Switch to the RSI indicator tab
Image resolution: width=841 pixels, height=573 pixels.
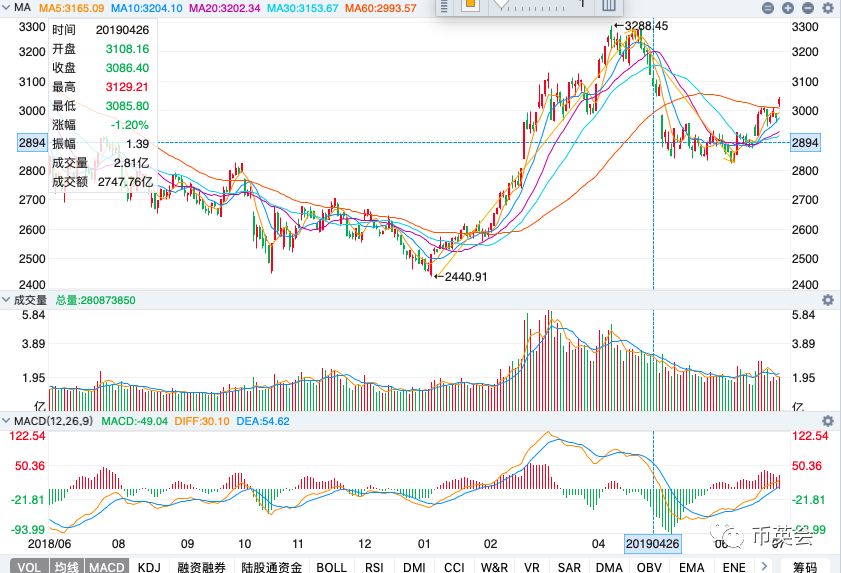tap(374, 567)
